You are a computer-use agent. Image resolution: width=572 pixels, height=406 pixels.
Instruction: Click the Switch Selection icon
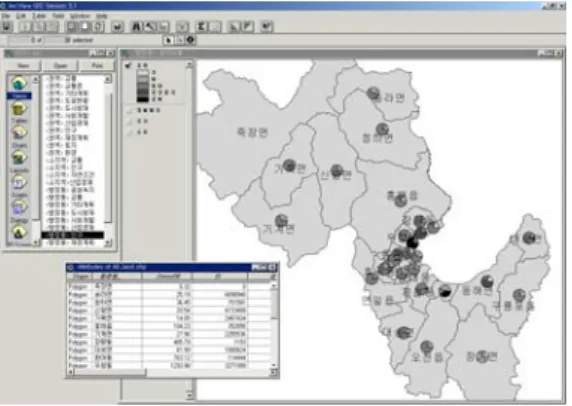[98, 26]
